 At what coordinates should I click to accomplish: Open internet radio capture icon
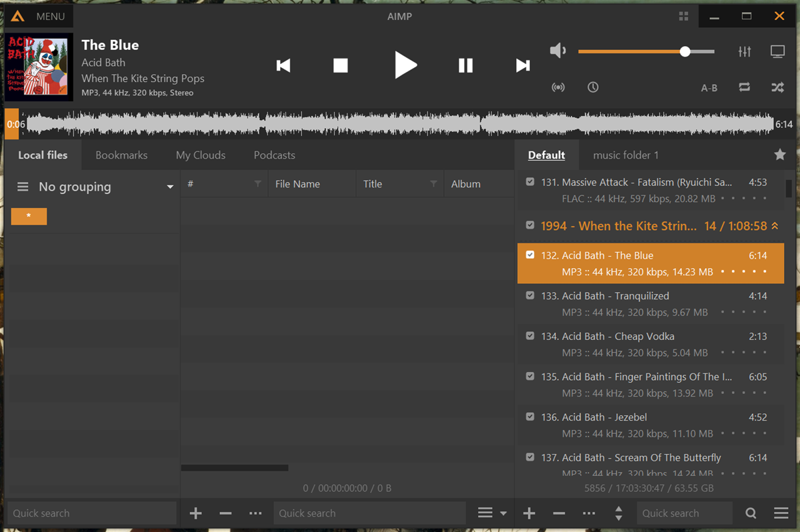[x=558, y=87]
